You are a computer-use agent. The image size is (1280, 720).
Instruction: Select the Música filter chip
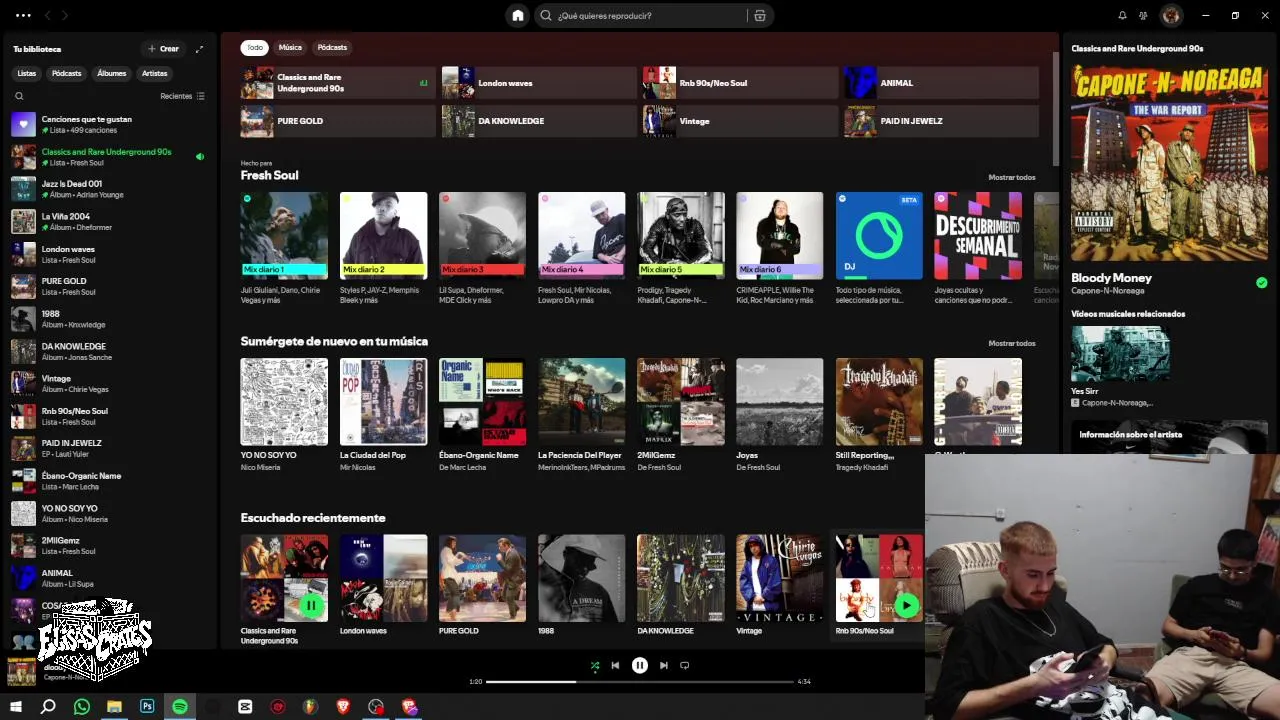[x=290, y=47]
